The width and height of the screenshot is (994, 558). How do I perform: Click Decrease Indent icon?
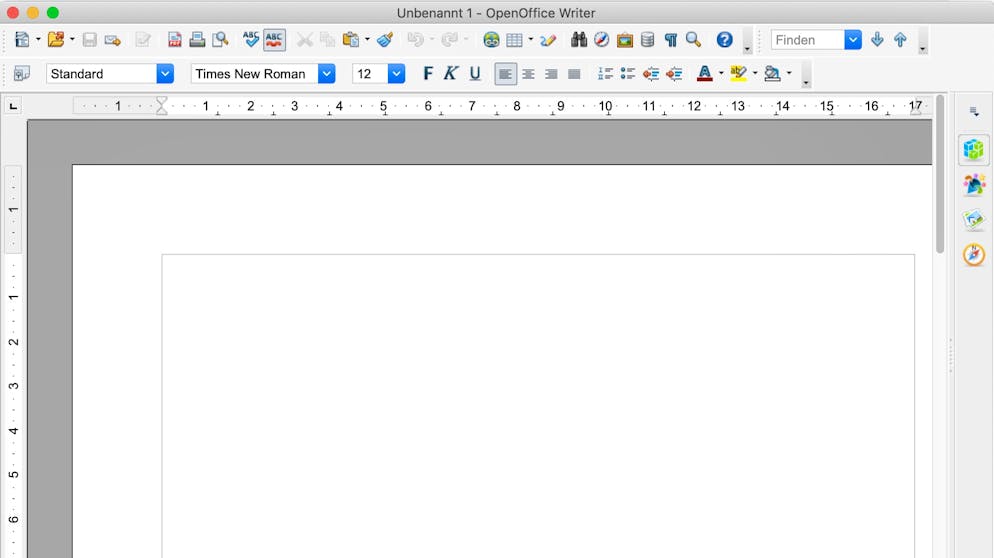650,74
